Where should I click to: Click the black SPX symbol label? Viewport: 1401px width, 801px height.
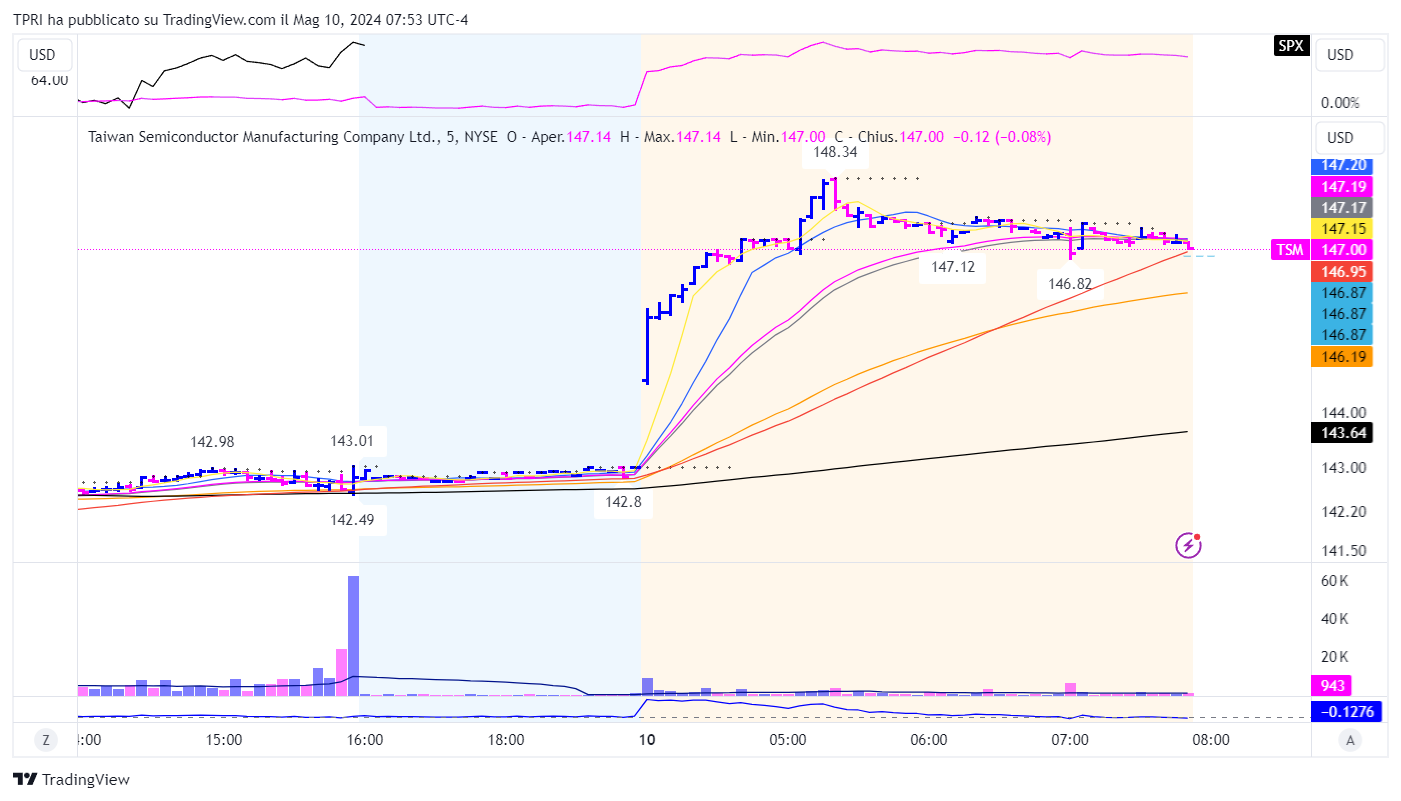pyautogui.click(x=1290, y=45)
